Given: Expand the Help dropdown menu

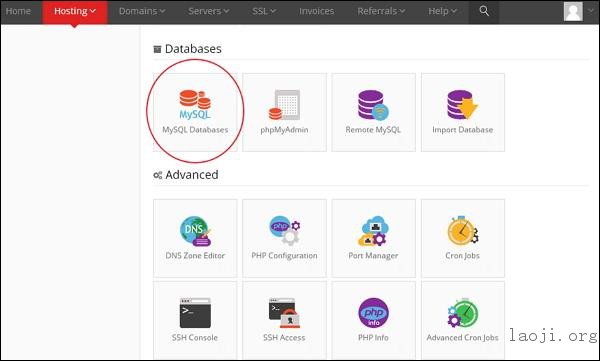Looking at the screenshot, I should pos(443,11).
